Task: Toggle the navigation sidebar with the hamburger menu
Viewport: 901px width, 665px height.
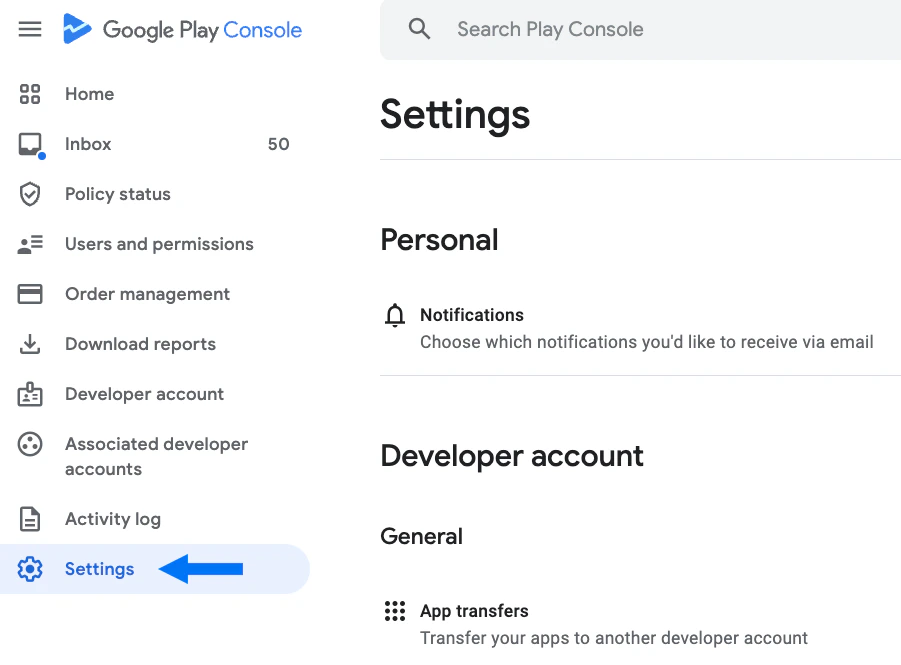Action: pos(29,29)
